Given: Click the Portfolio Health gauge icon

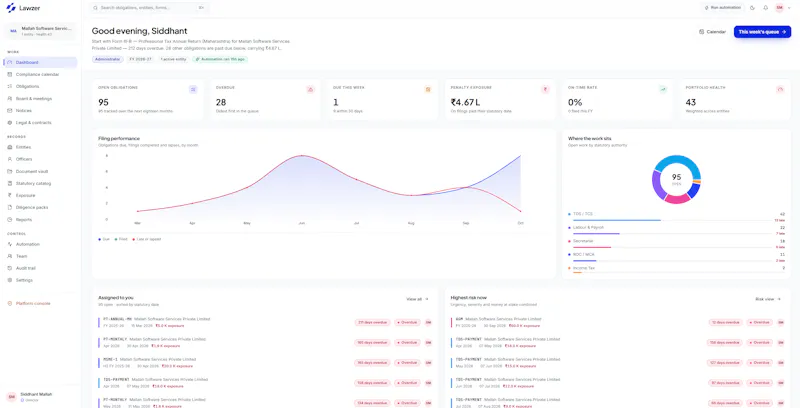Looking at the screenshot, I should 780,89.
